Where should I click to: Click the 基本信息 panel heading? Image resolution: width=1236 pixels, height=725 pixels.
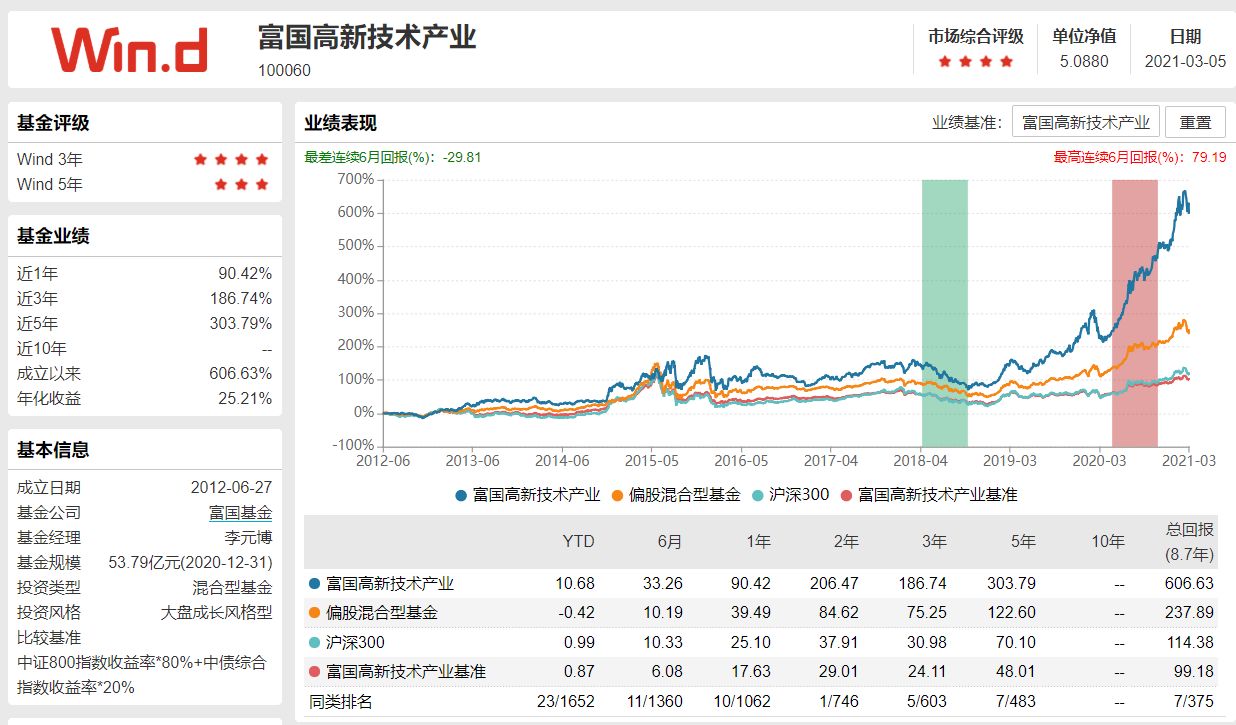pyautogui.click(x=53, y=450)
